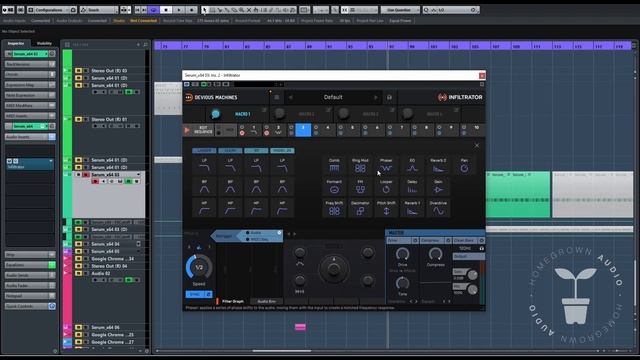This screenshot has height=360, width=640.
Task: Click the Cubase transport Record button
Action: tap(191, 9)
